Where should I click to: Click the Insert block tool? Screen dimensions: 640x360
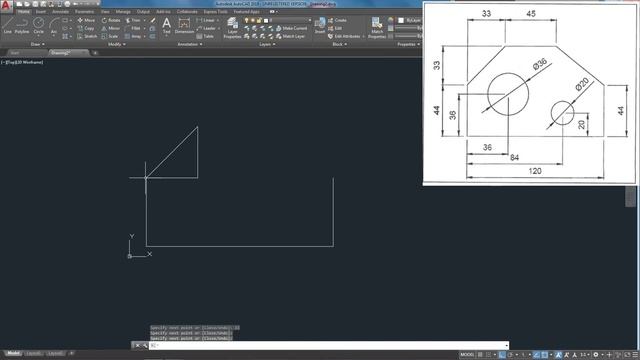(320, 25)
